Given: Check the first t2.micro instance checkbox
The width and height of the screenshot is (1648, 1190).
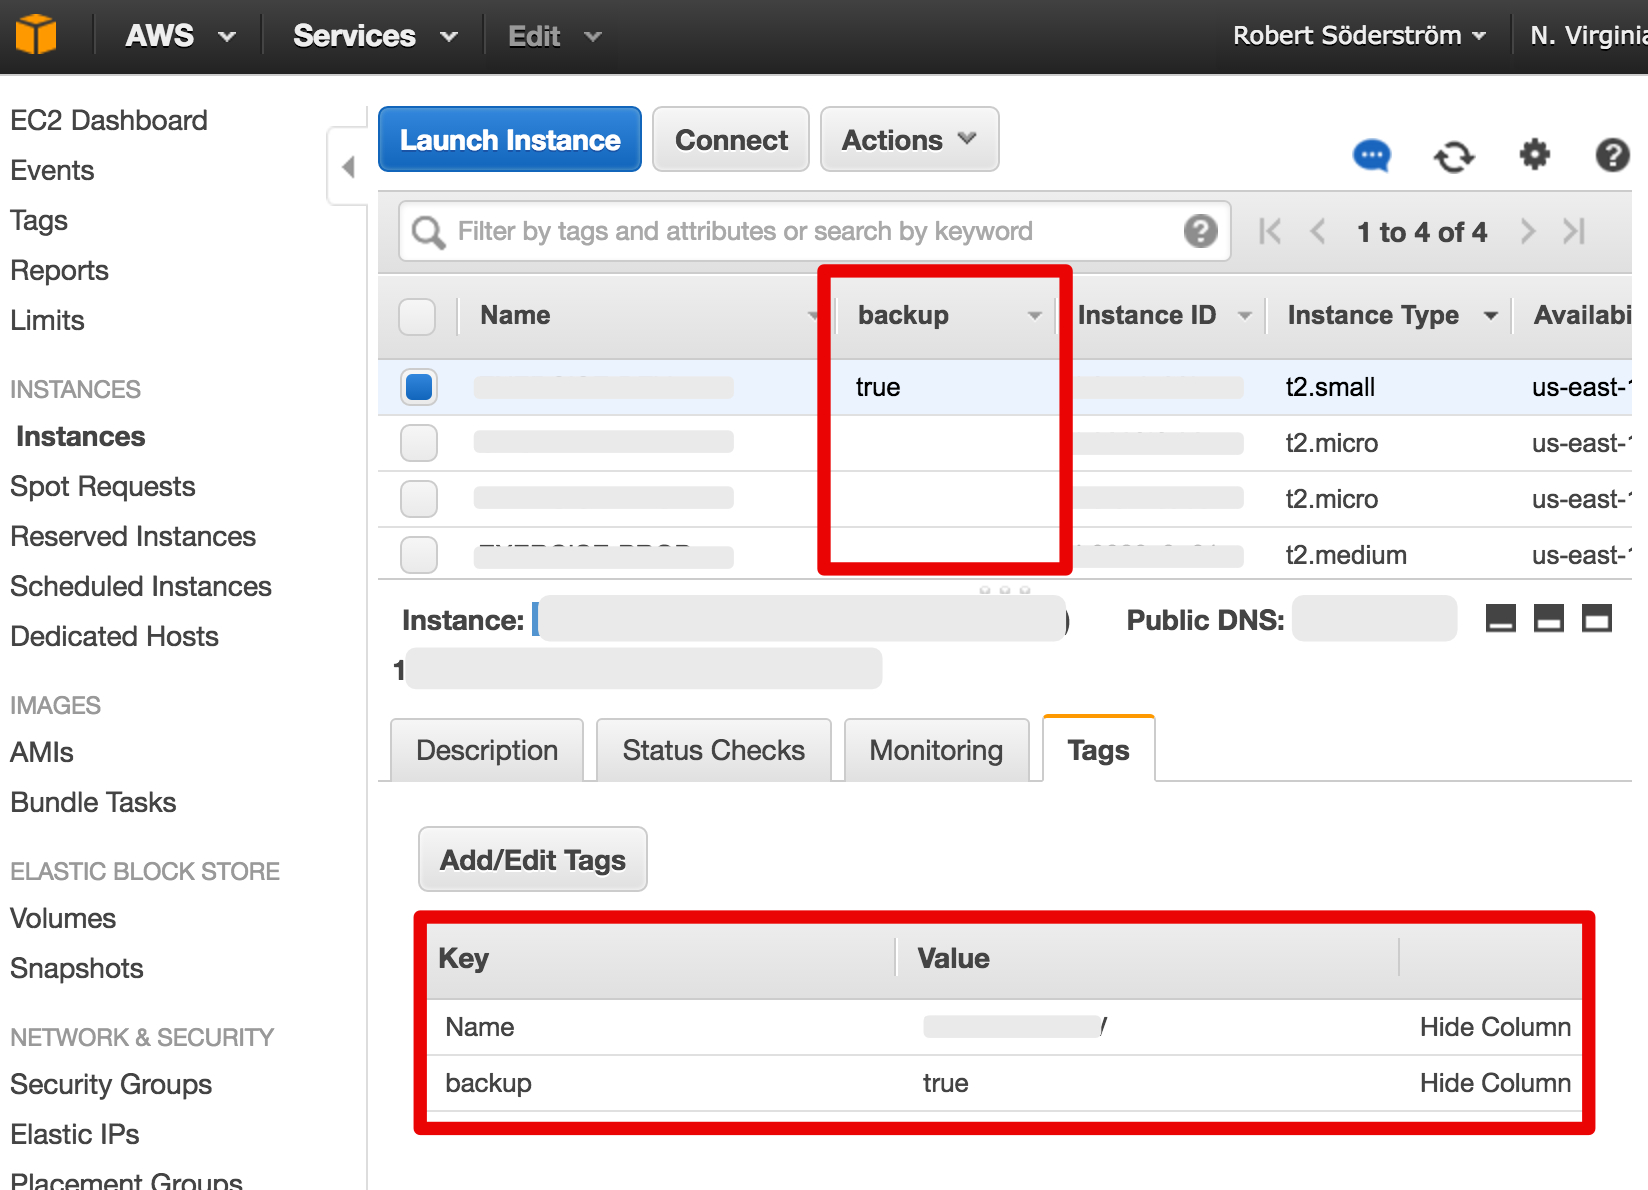Looking at the screenshot, I should (x=419, y=443).
